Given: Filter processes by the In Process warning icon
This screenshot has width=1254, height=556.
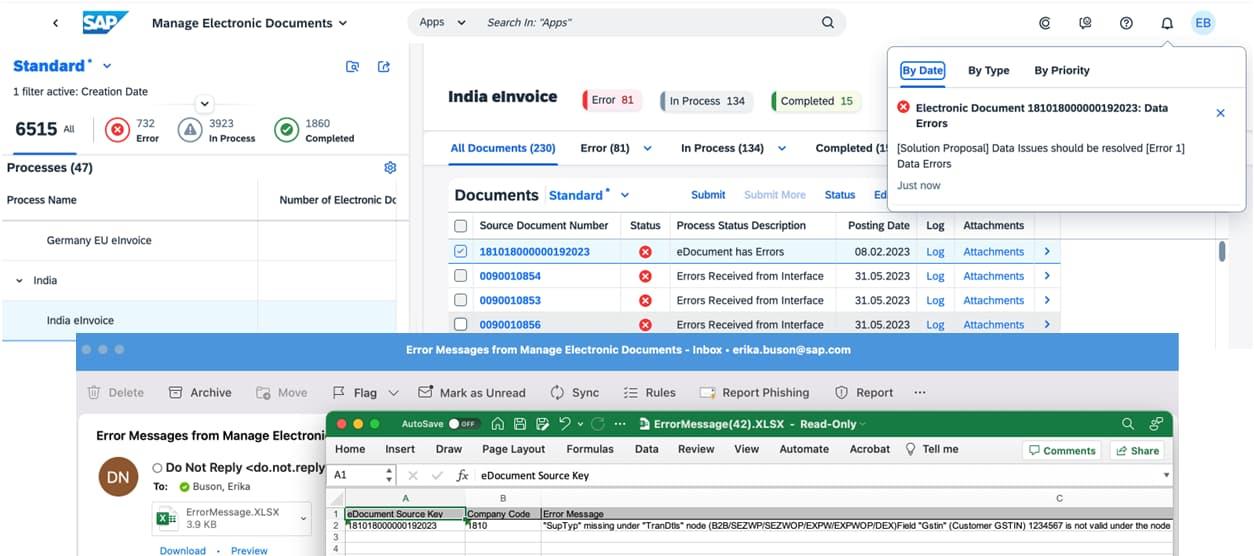Looking at the screenshot, I should coord(190,130).
